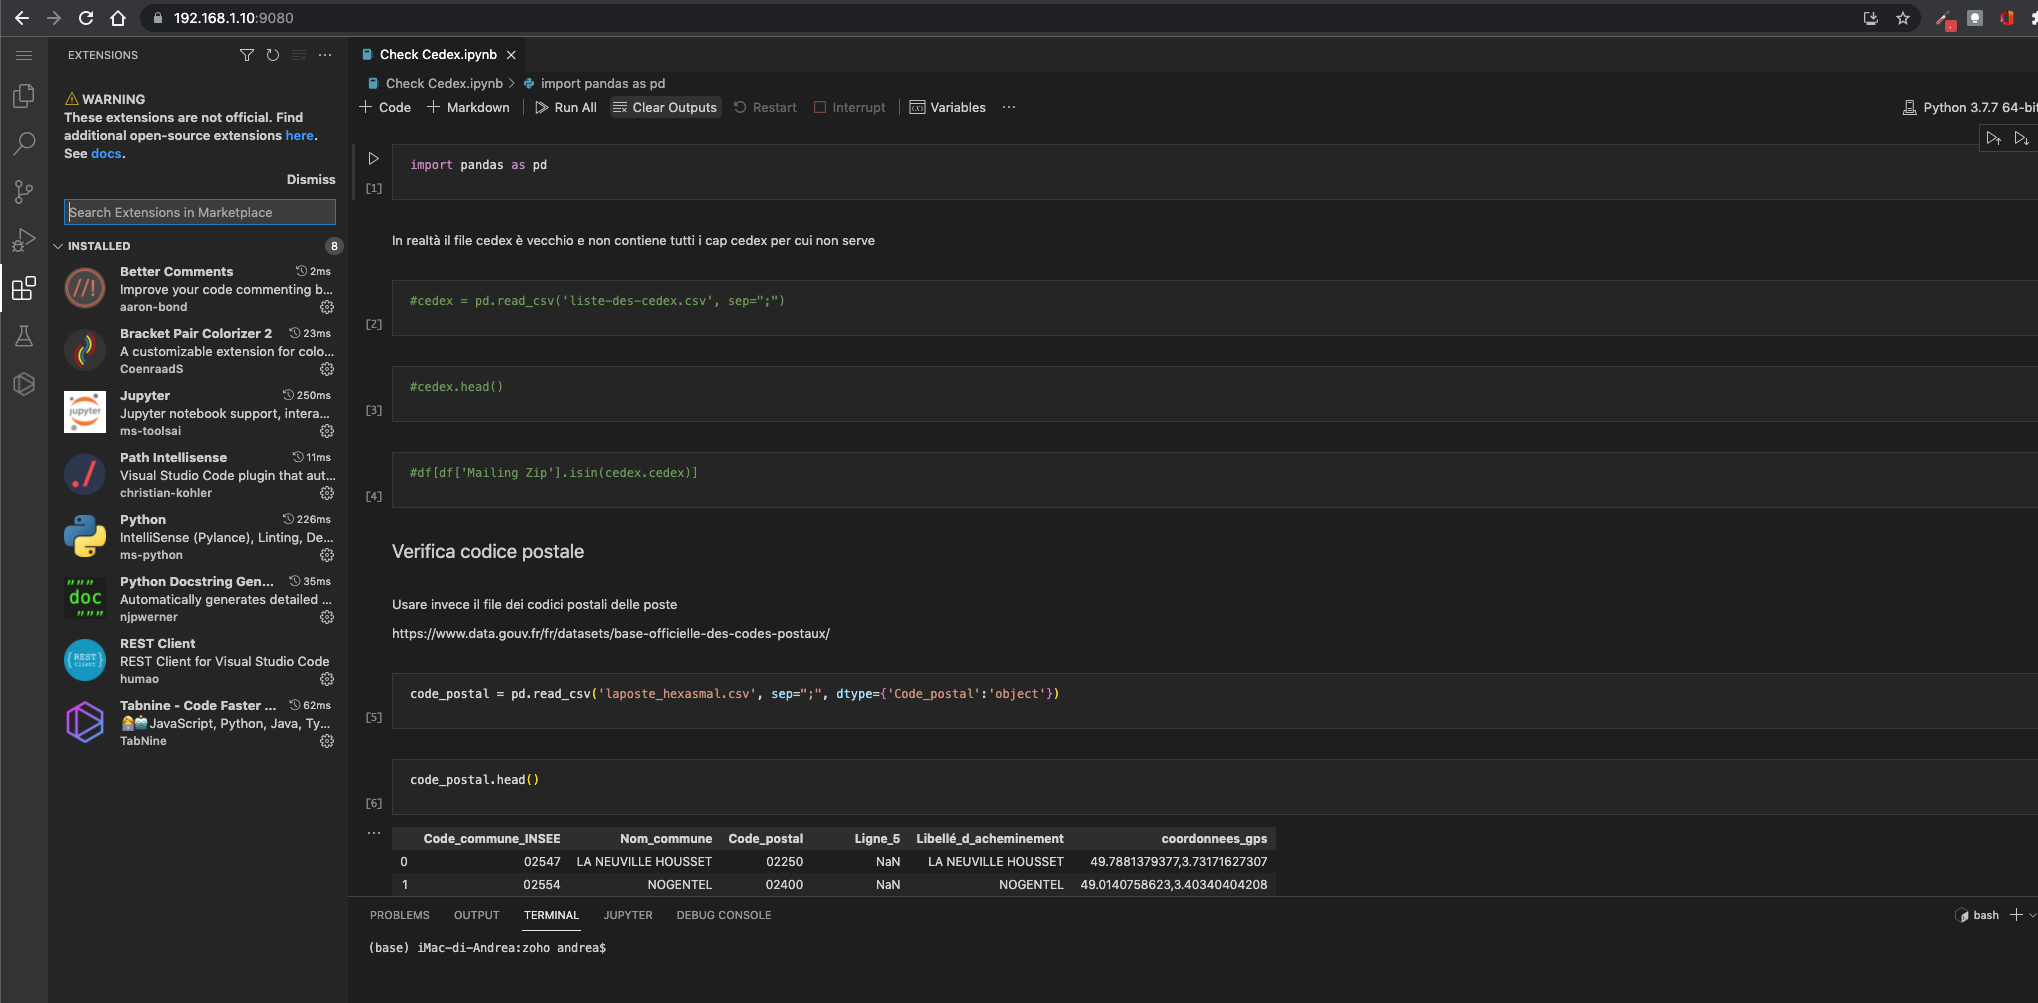Open Python extension manage gear
This screenshot has height=1003, width=2038.
coord(327,555)
